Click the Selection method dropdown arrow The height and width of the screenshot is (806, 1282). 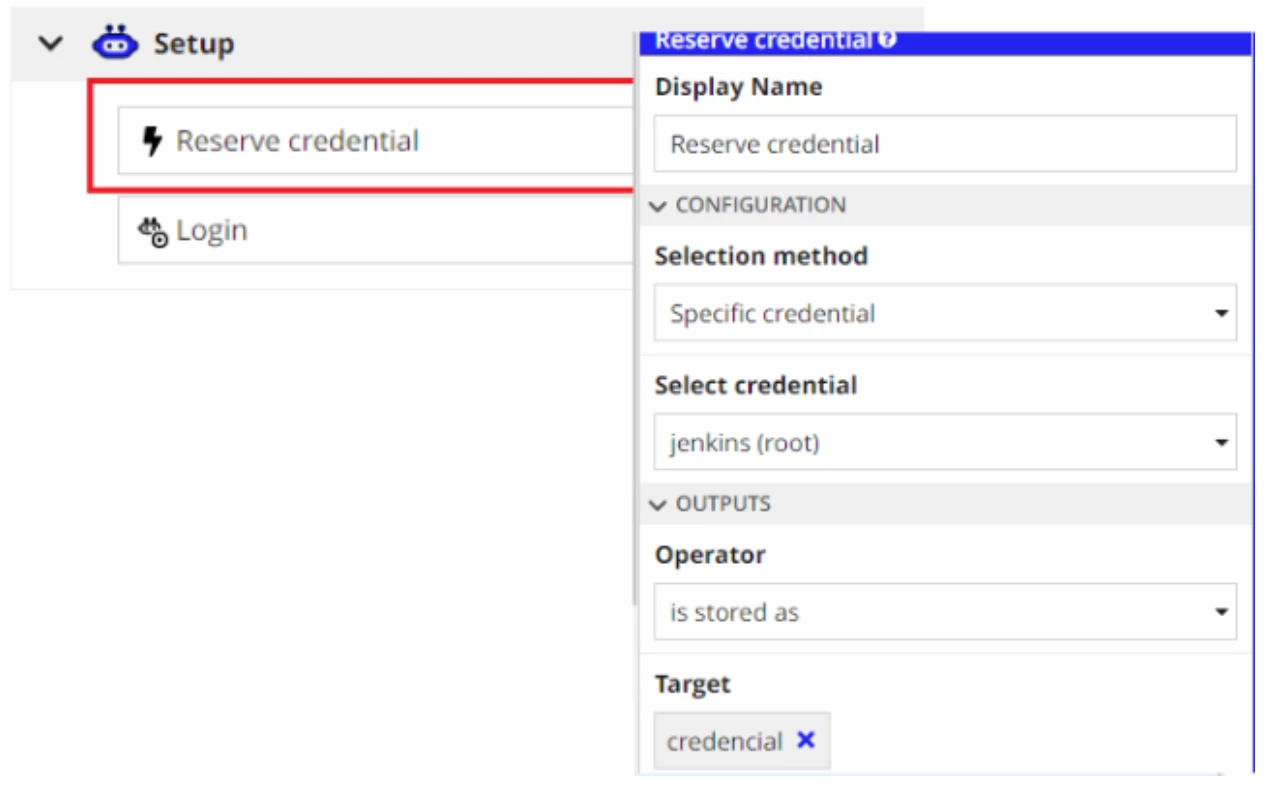click(1221, 314)
